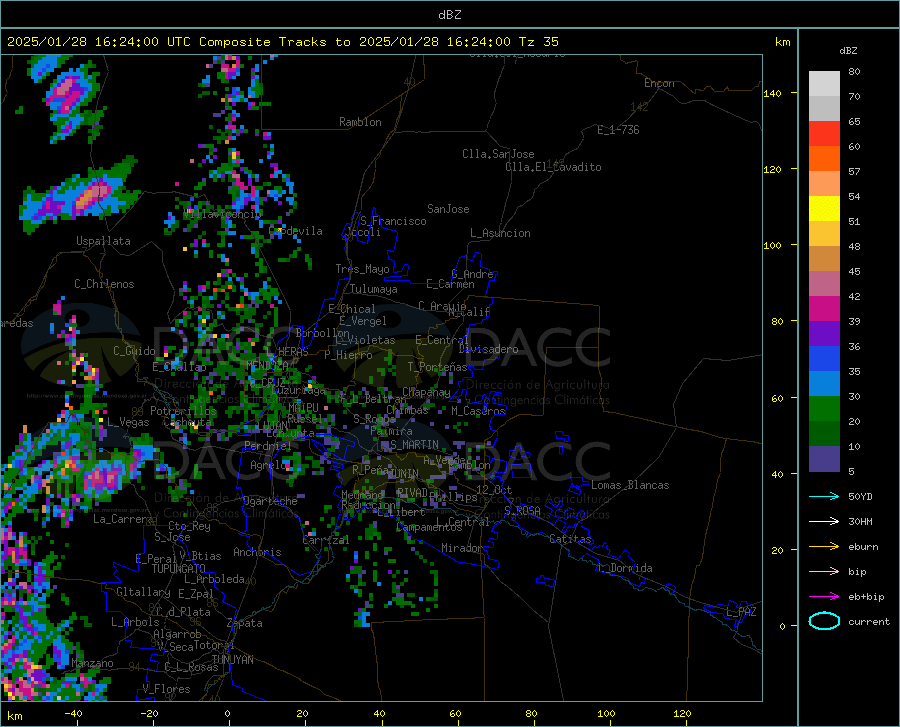Screen dimensions: 900x727
Task: Click the yellow eburn arrow legend icon
Action: click(x=824, y=547)
